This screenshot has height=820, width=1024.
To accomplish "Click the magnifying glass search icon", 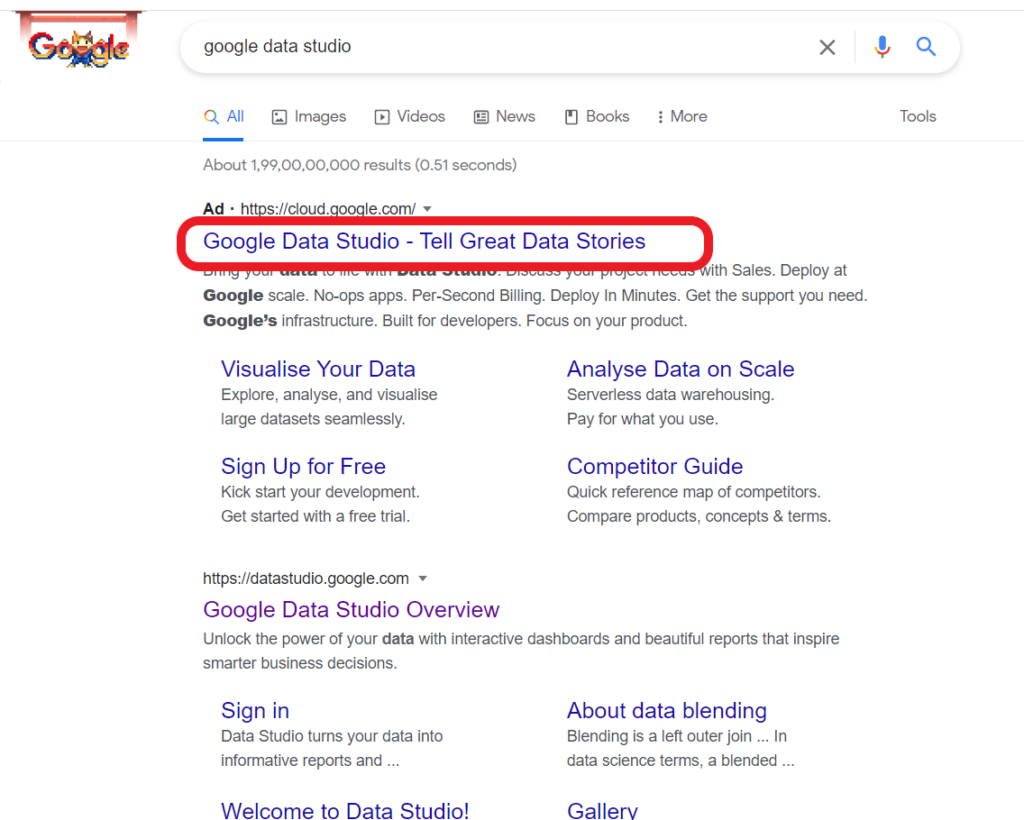I will tap(925, 46).
